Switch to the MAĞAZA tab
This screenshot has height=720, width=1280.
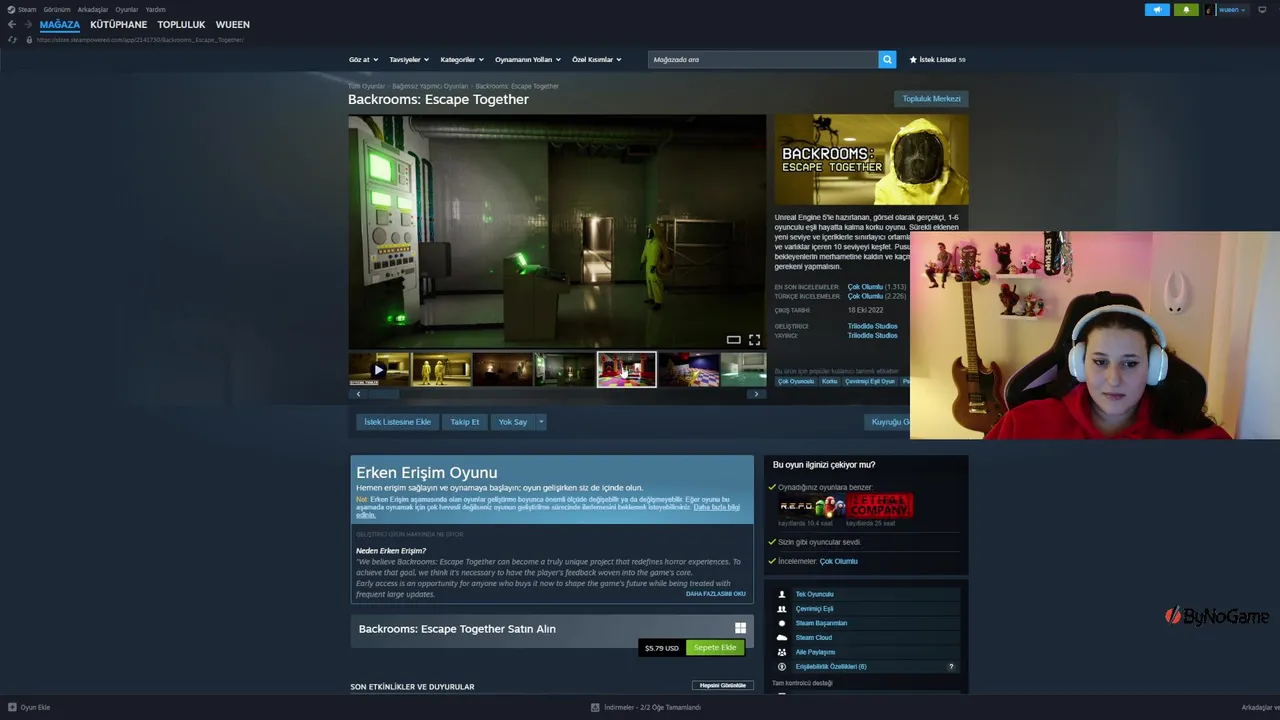pos(60,24)
